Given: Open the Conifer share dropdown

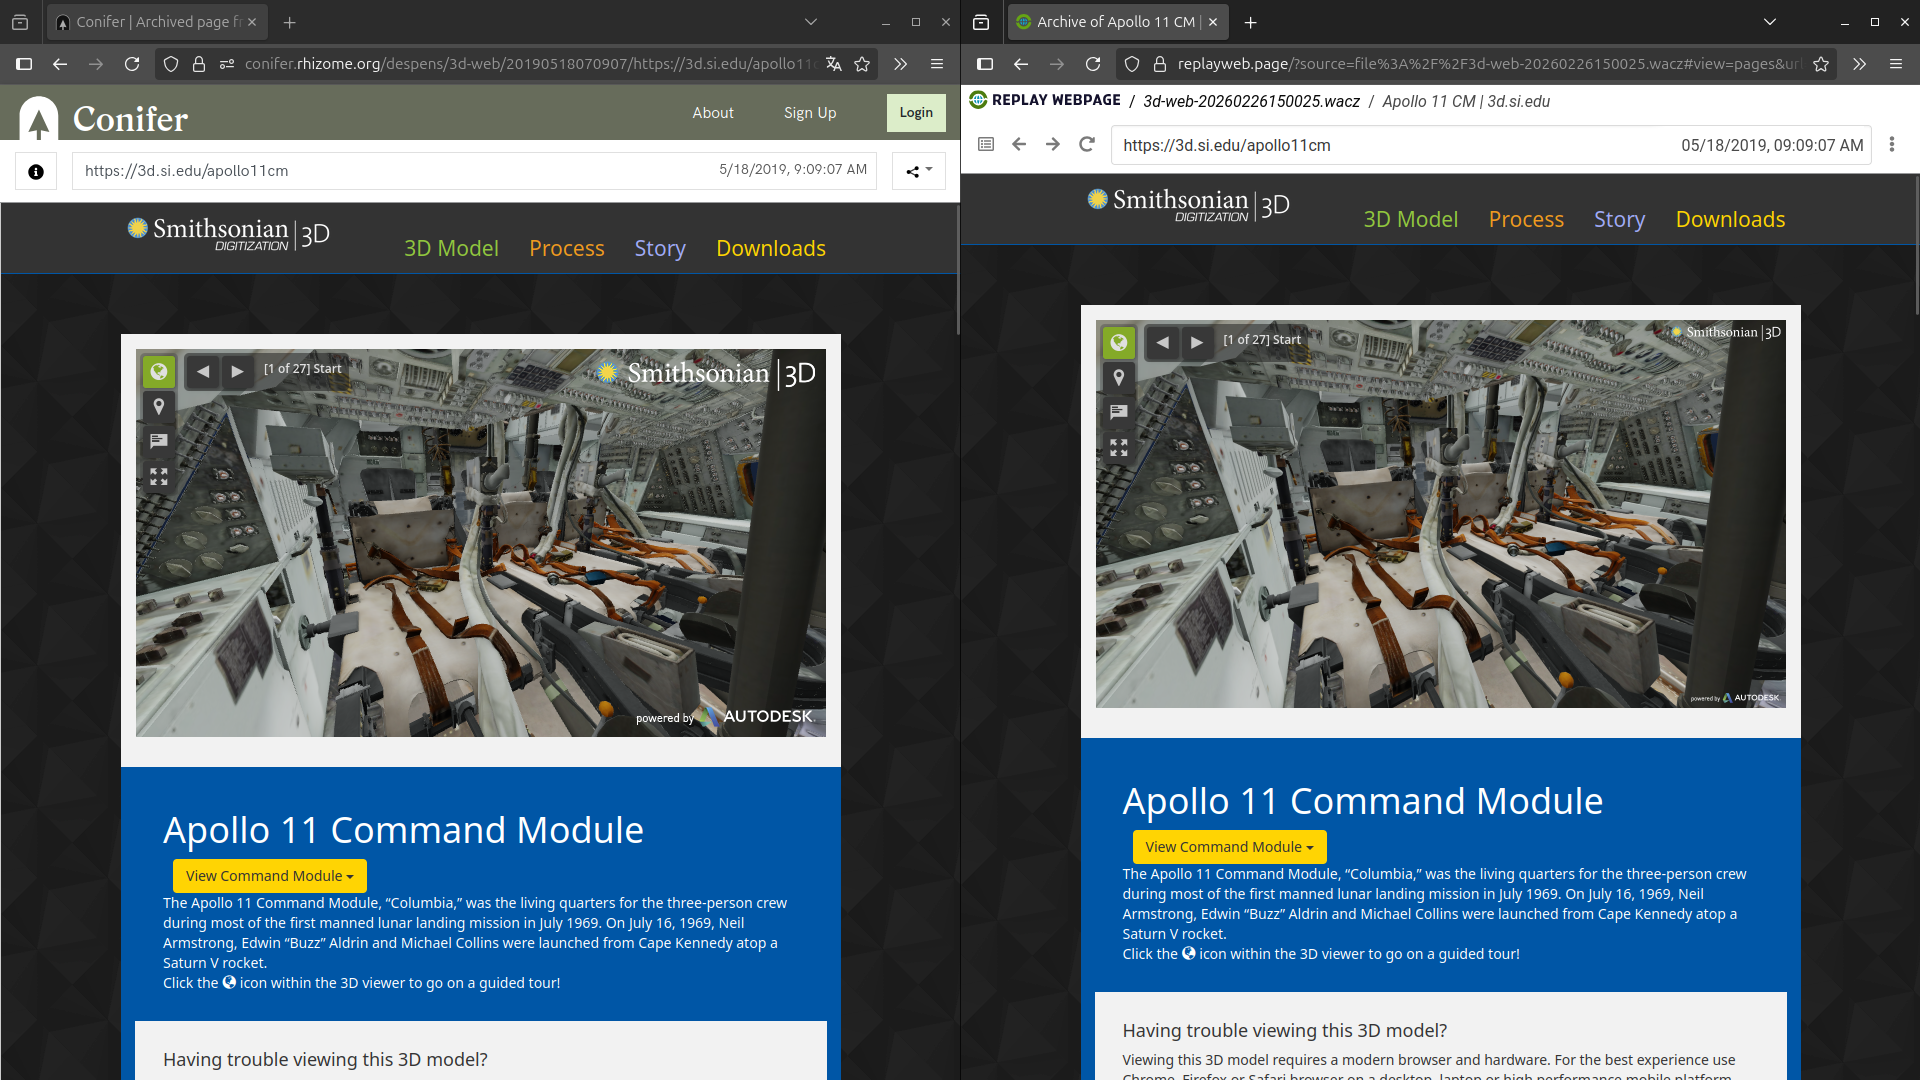Looking at the screenshot, I should coord(919,171).
